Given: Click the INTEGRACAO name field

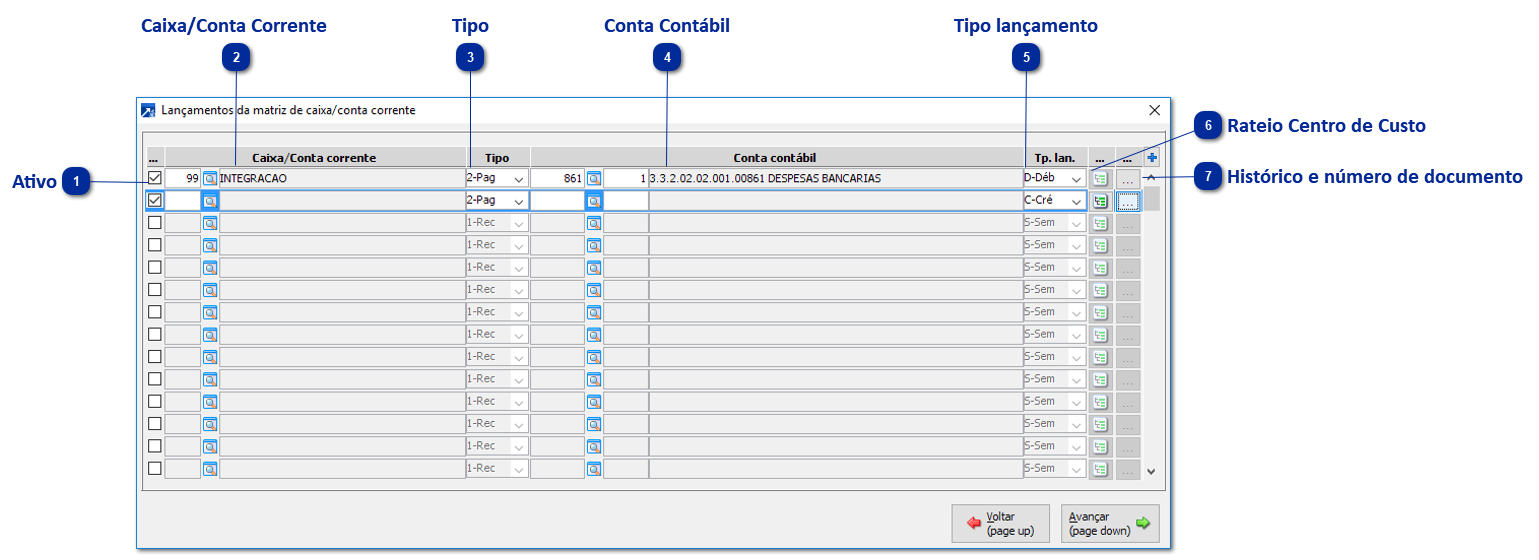Looking at the screenshot, I should pyautogui.click(x=342, y=178).
